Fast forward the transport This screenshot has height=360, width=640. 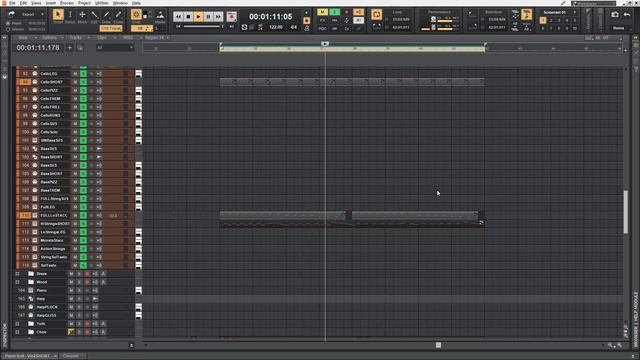pyautogui.click(x=219, y=17)
